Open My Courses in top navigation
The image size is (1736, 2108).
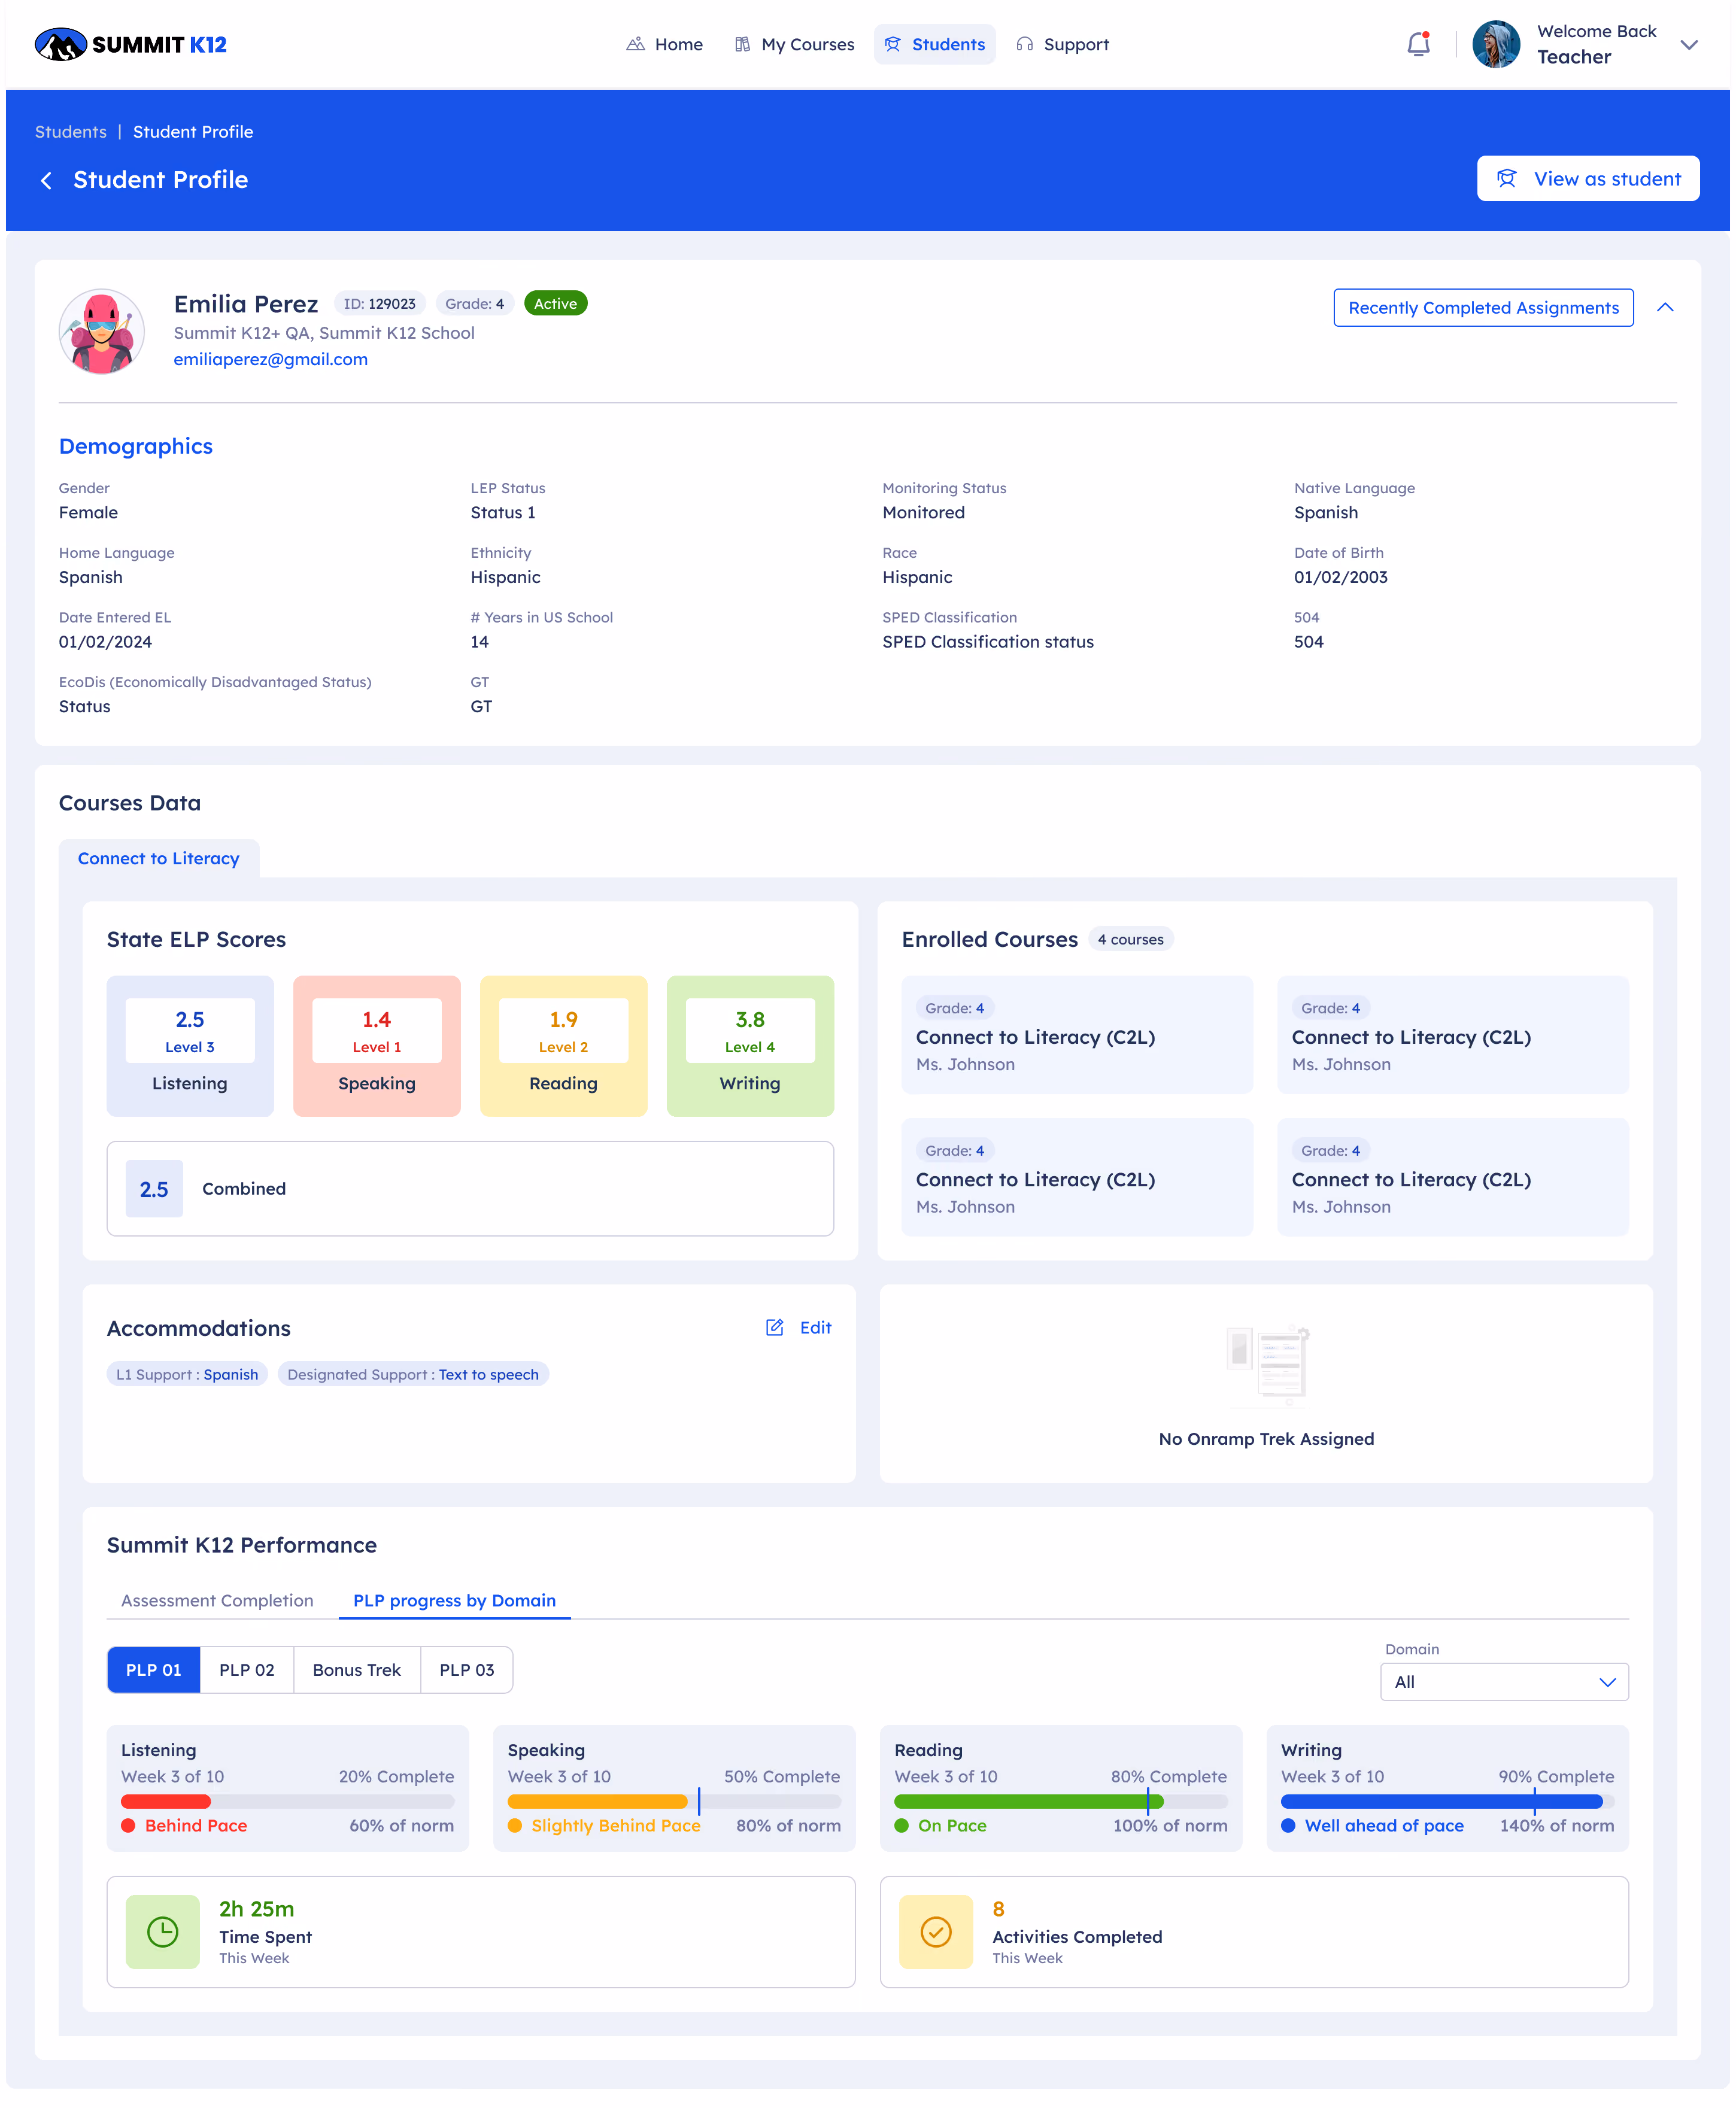[x=795, y=44]
